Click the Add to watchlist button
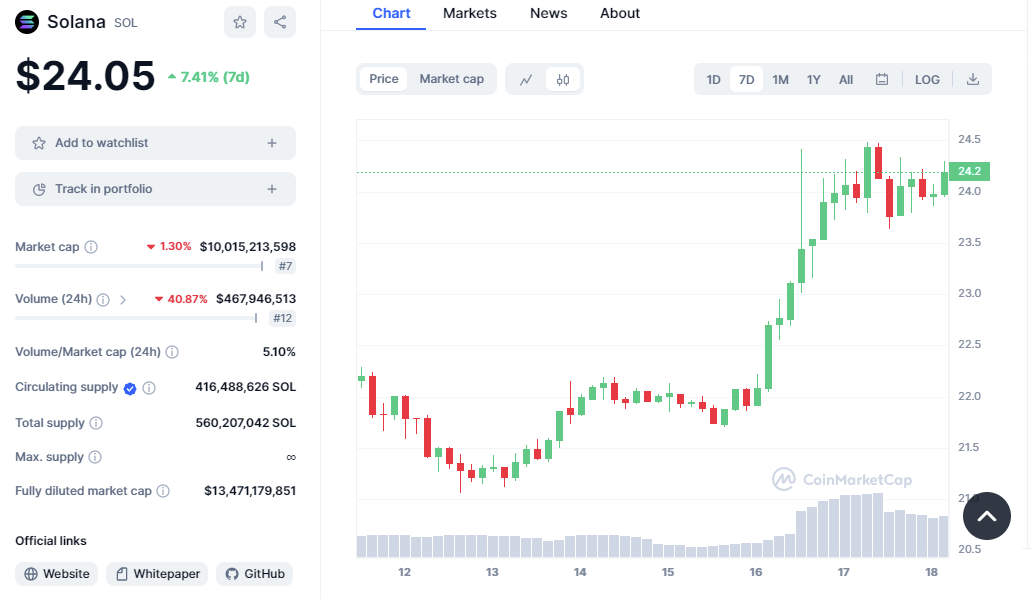 pos(155,143)
